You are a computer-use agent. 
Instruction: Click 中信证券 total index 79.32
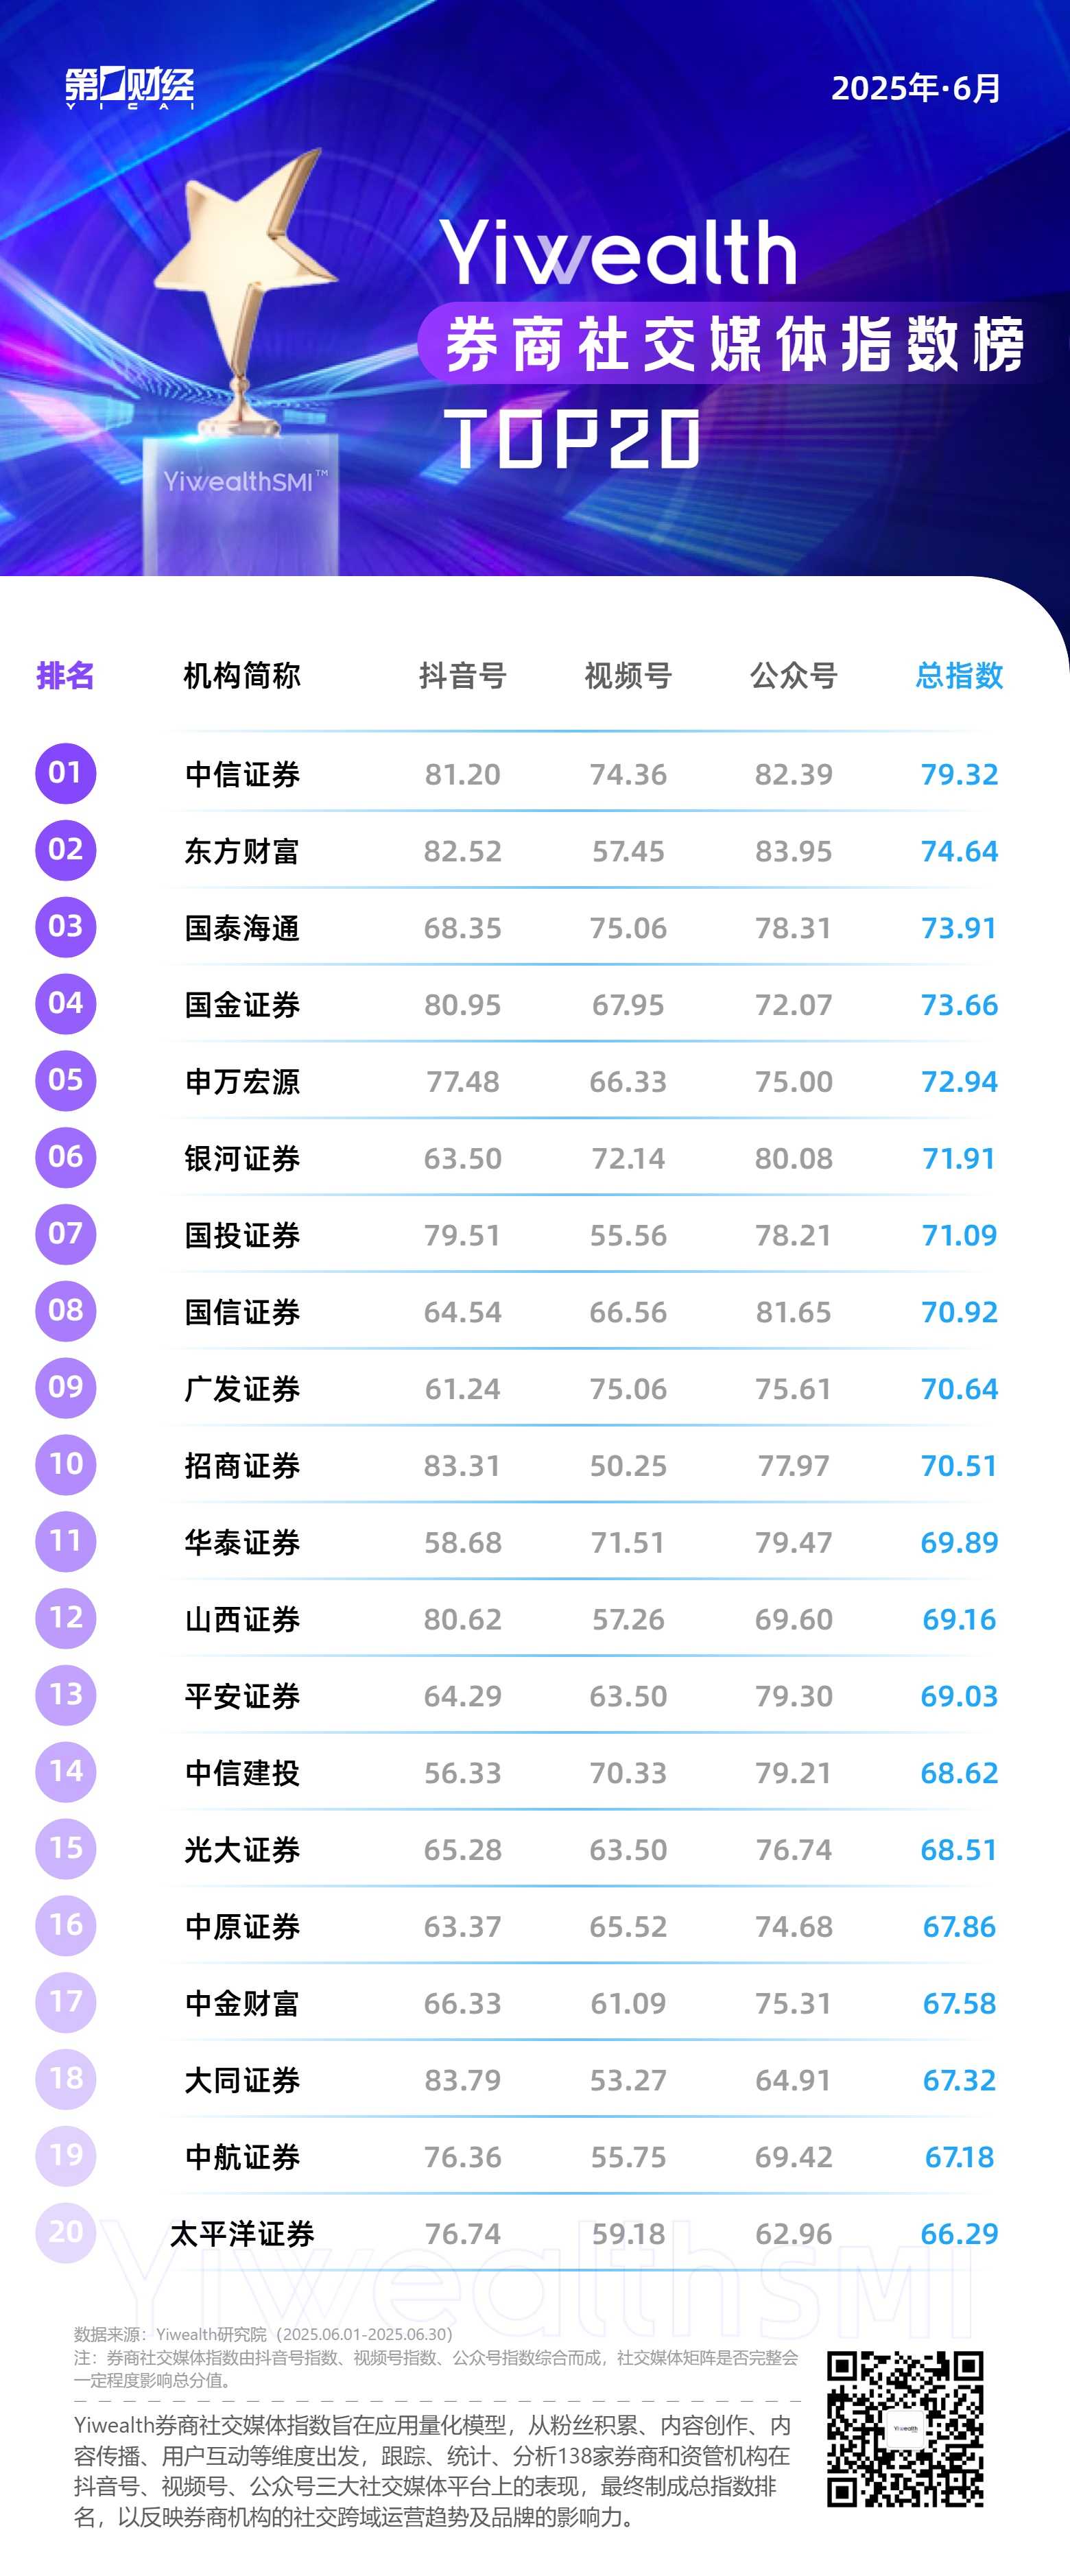tap(959, 774)
